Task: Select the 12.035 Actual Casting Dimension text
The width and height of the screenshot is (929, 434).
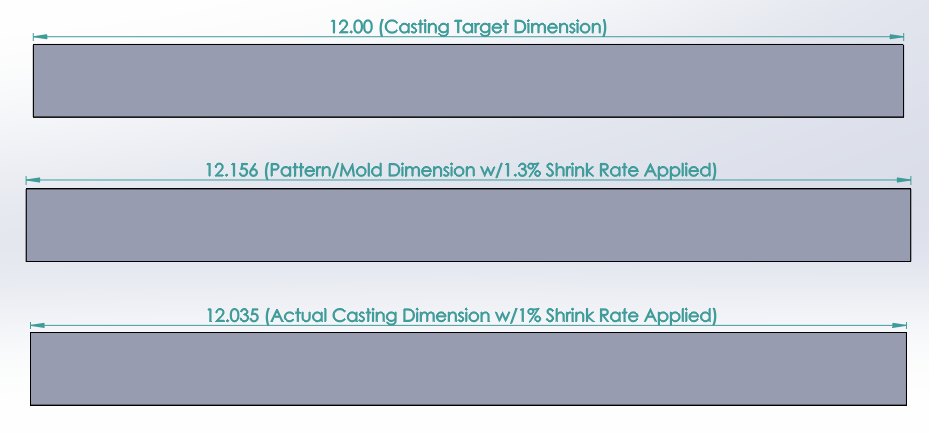Action: point(462,316)
